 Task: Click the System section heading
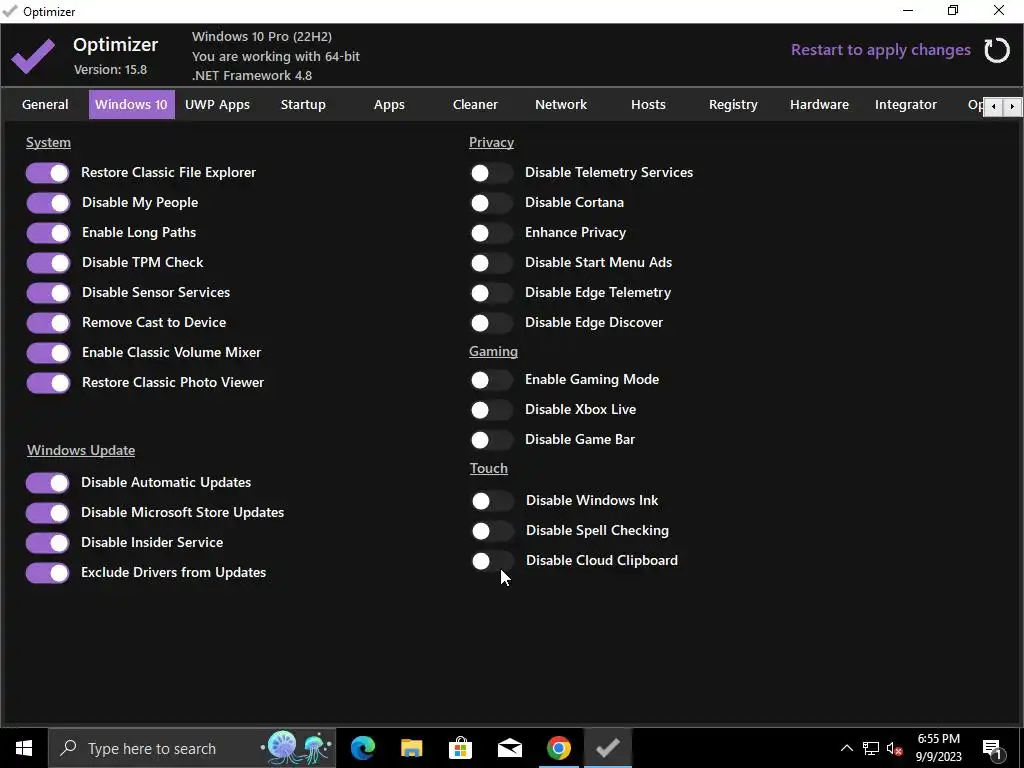tap(48, 142)
